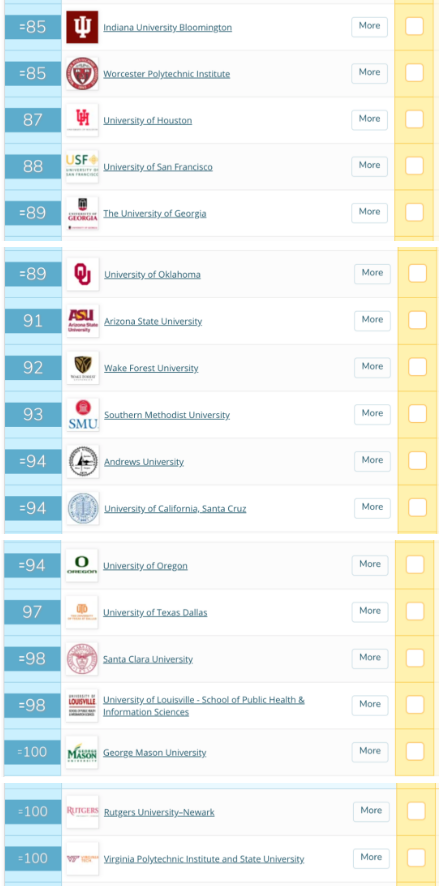Expand More for Andrews University
The width and height of the screenshot is (444, 892).
point(372,461)
